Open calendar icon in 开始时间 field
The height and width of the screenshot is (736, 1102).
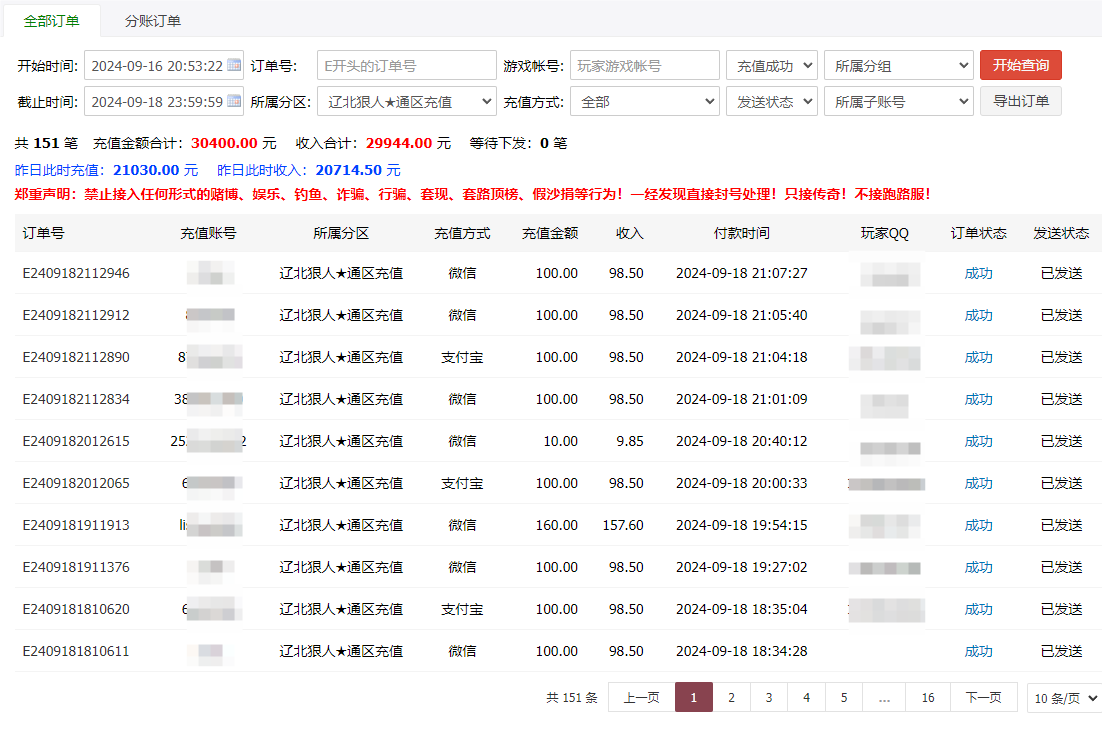(x=234, y=65)
